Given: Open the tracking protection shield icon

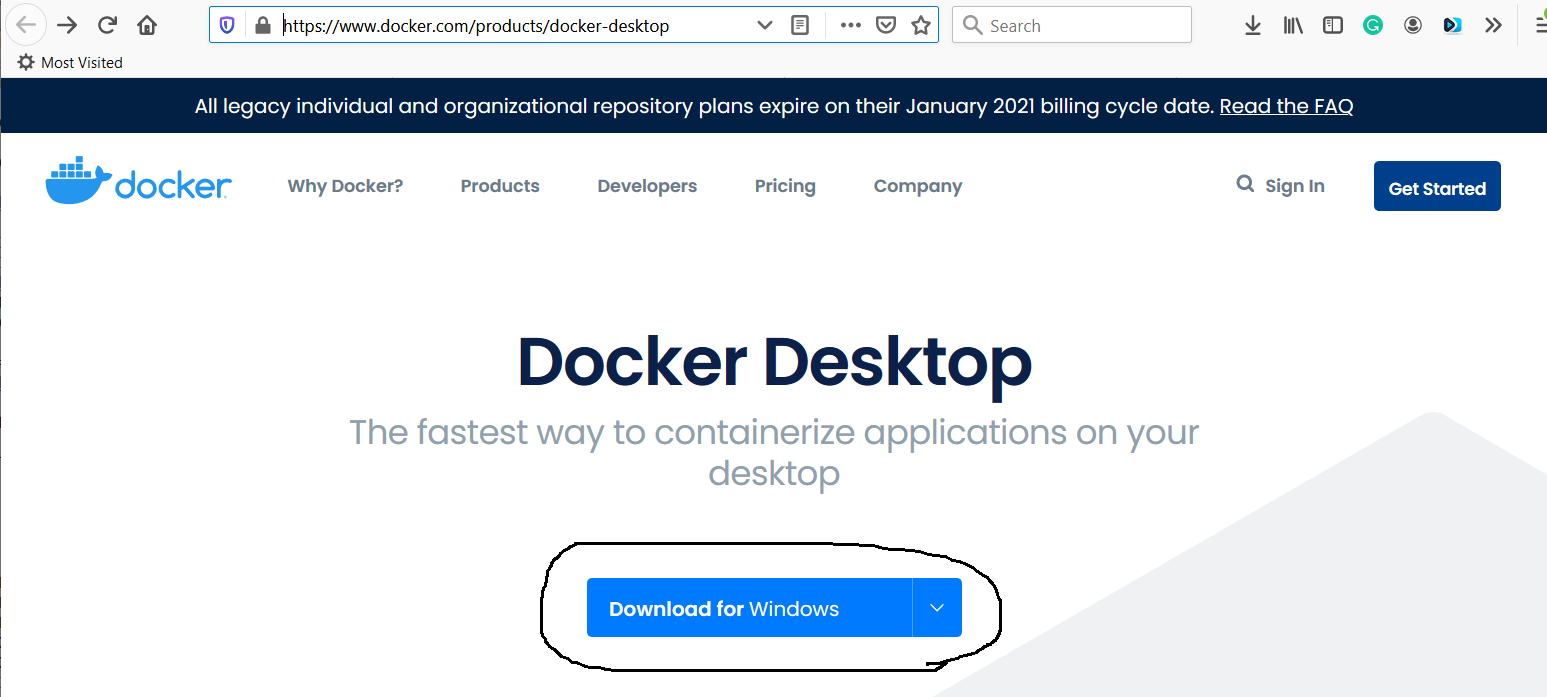Looking at the screenshot, I should pyautogui.click(x=227, y=26).
